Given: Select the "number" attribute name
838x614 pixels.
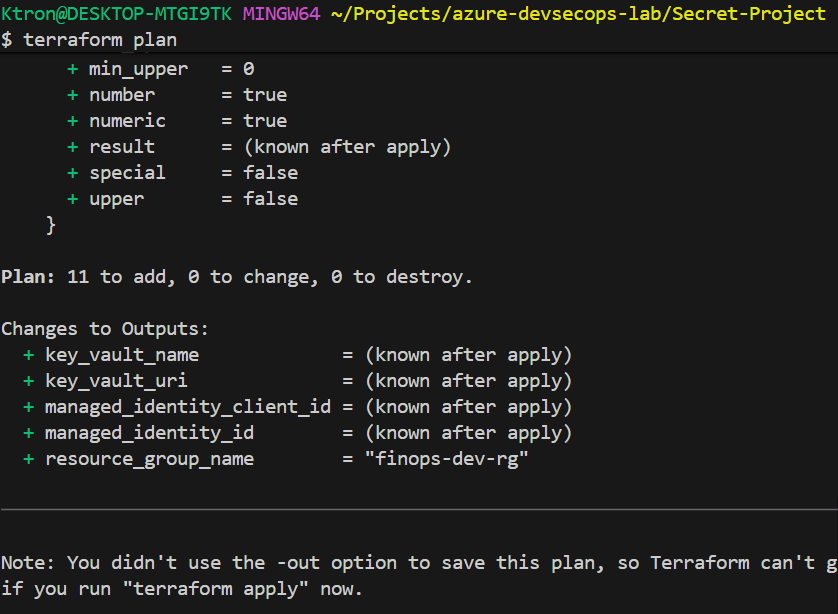Looking at the screenshot, I should [122, 95].
